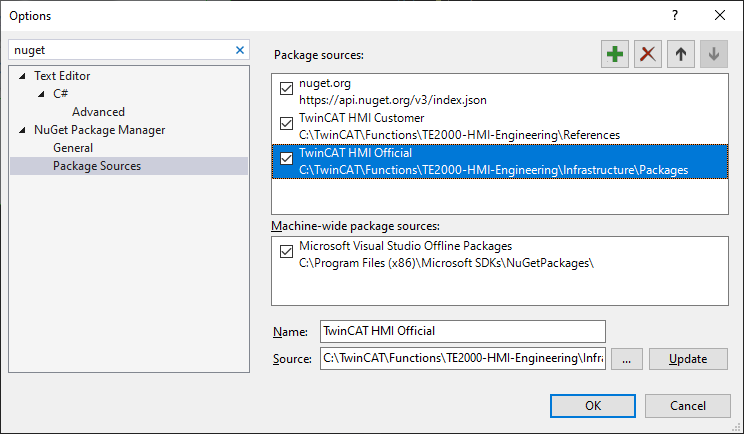
Task: Clear the nuget search text
Action: (240, 50)
